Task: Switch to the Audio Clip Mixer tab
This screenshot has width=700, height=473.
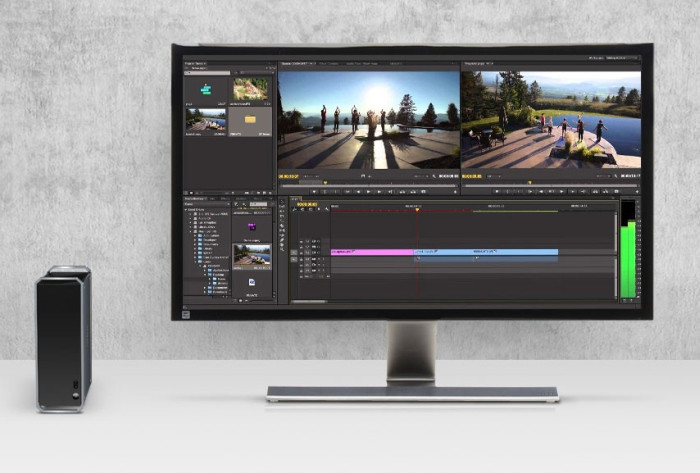Action: pyautogui.click(x=362, y=63)
